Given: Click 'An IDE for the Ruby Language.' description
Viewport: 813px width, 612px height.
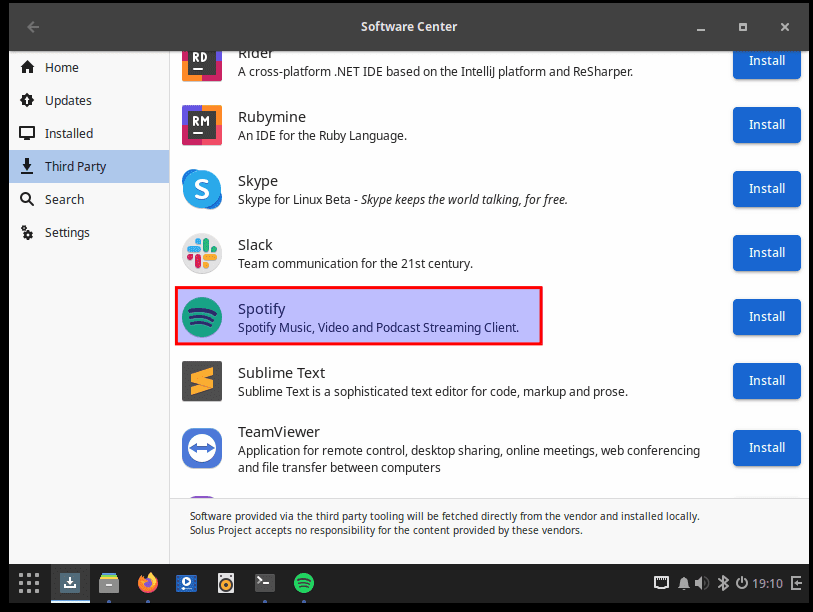Looking at the screenshot, I should point(322,136).
